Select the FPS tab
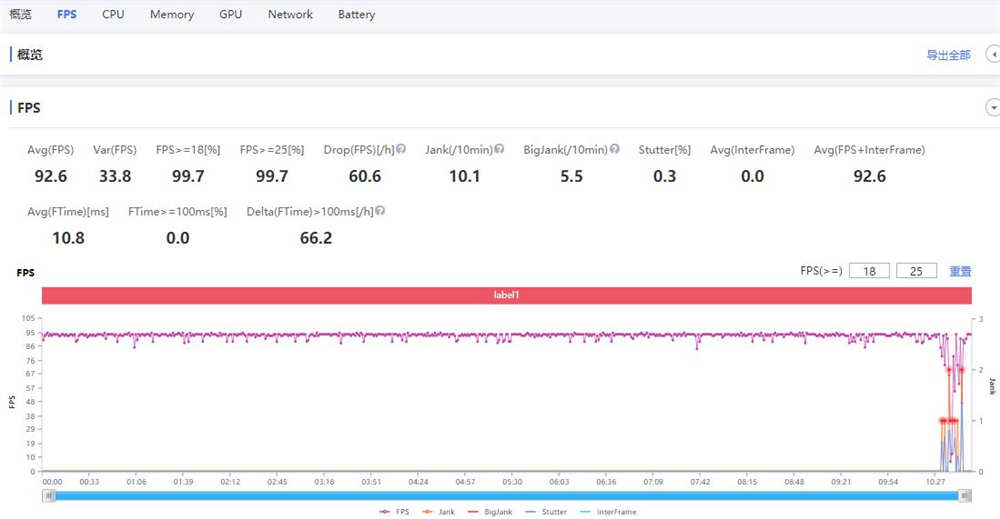Image resolution: width=1000 pixels, height=519 pixels. click(x=66, y=14)
